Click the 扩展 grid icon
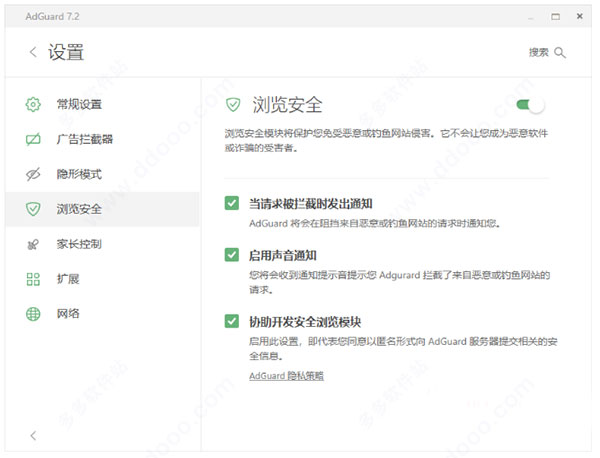This screenshot has width=600, height=458. (x=33, y=279)
